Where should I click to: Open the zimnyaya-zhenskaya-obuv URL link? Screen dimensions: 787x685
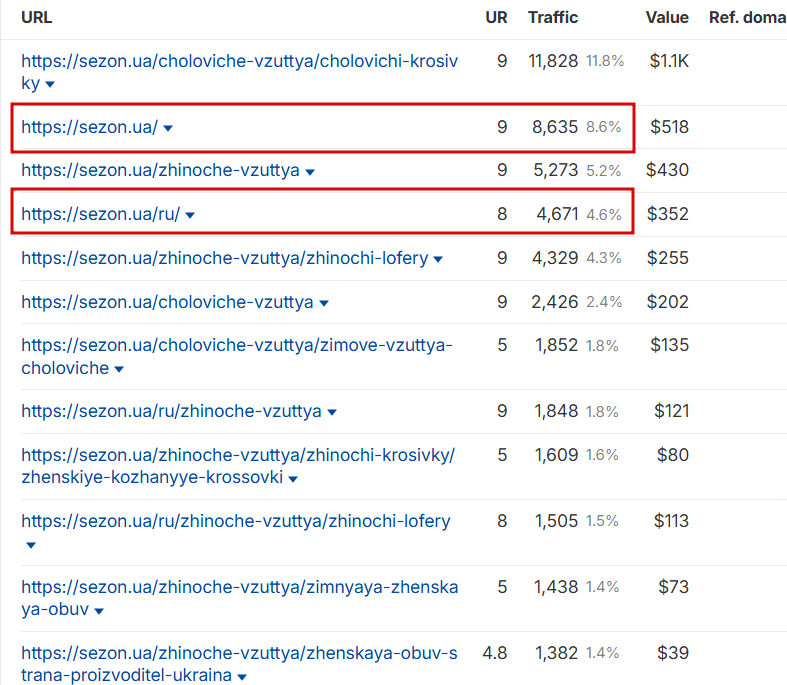coord(239,598)
